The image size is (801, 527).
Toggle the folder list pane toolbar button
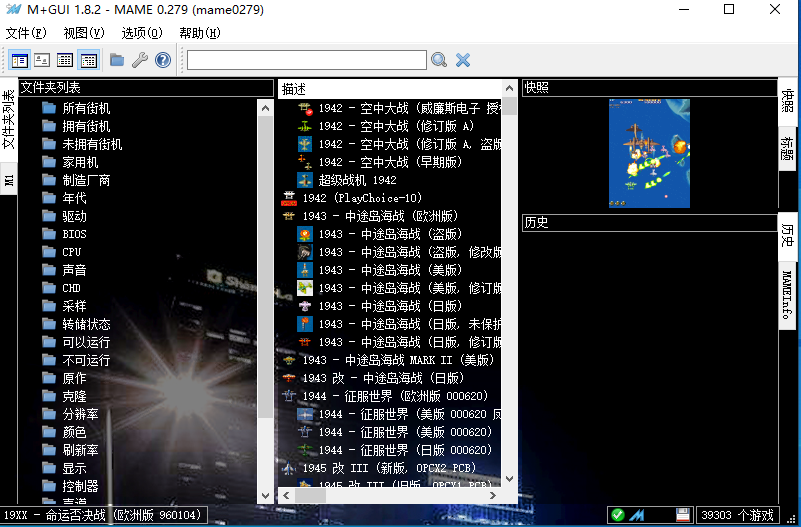[x=19, y=60]
